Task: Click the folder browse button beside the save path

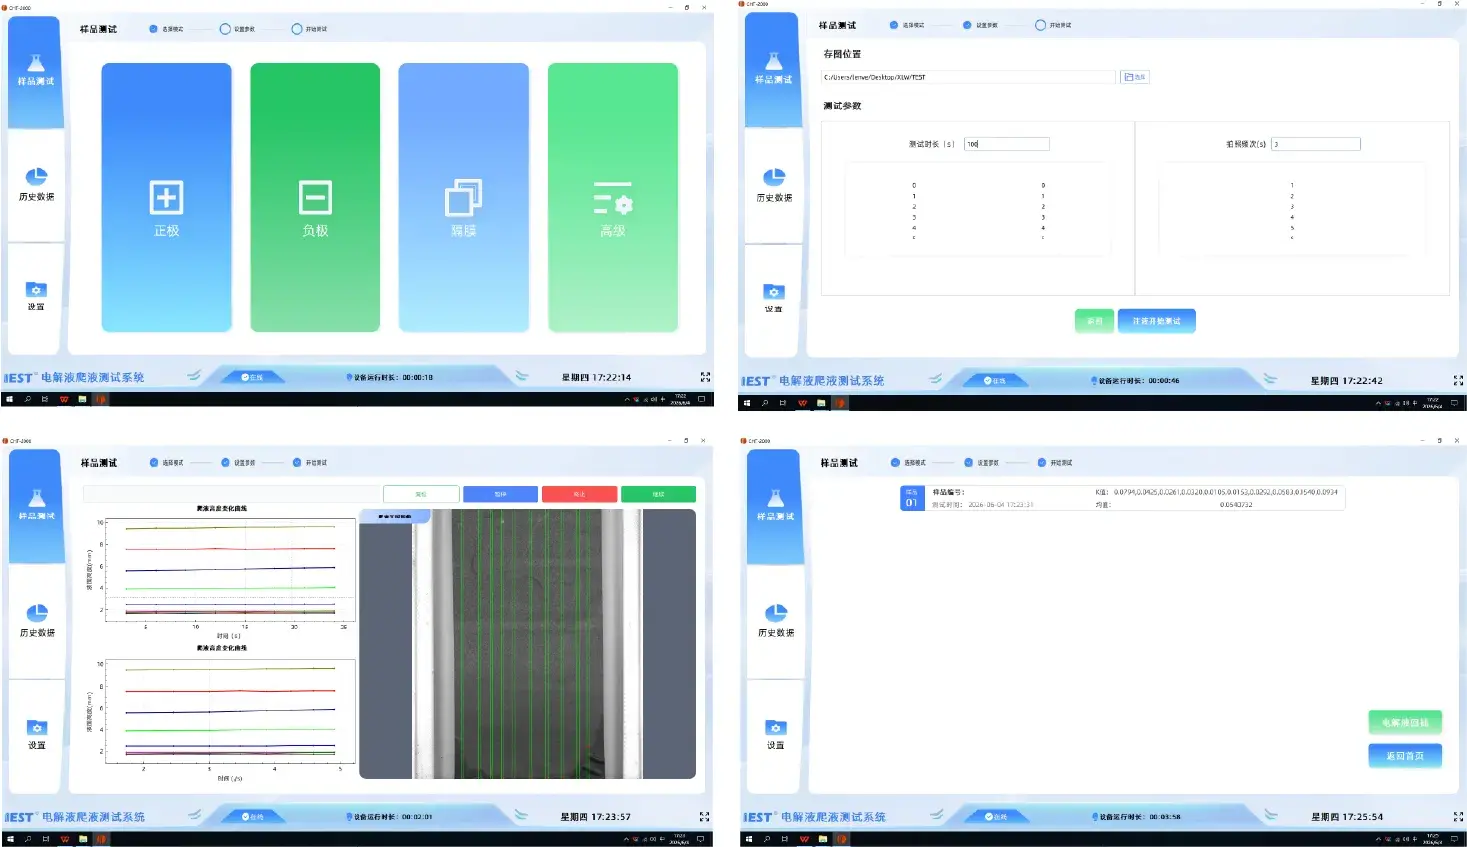Action: (x=1135, y=77)
